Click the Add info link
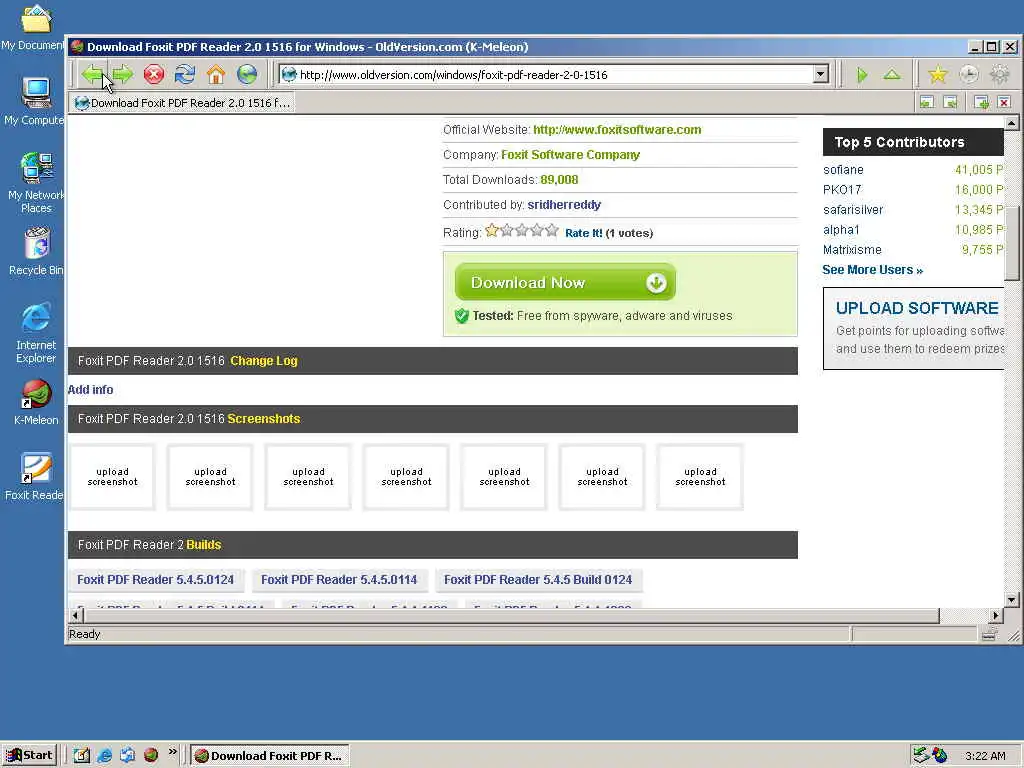This screenshot has height=768, width=1024. click(x=90, y=390)
